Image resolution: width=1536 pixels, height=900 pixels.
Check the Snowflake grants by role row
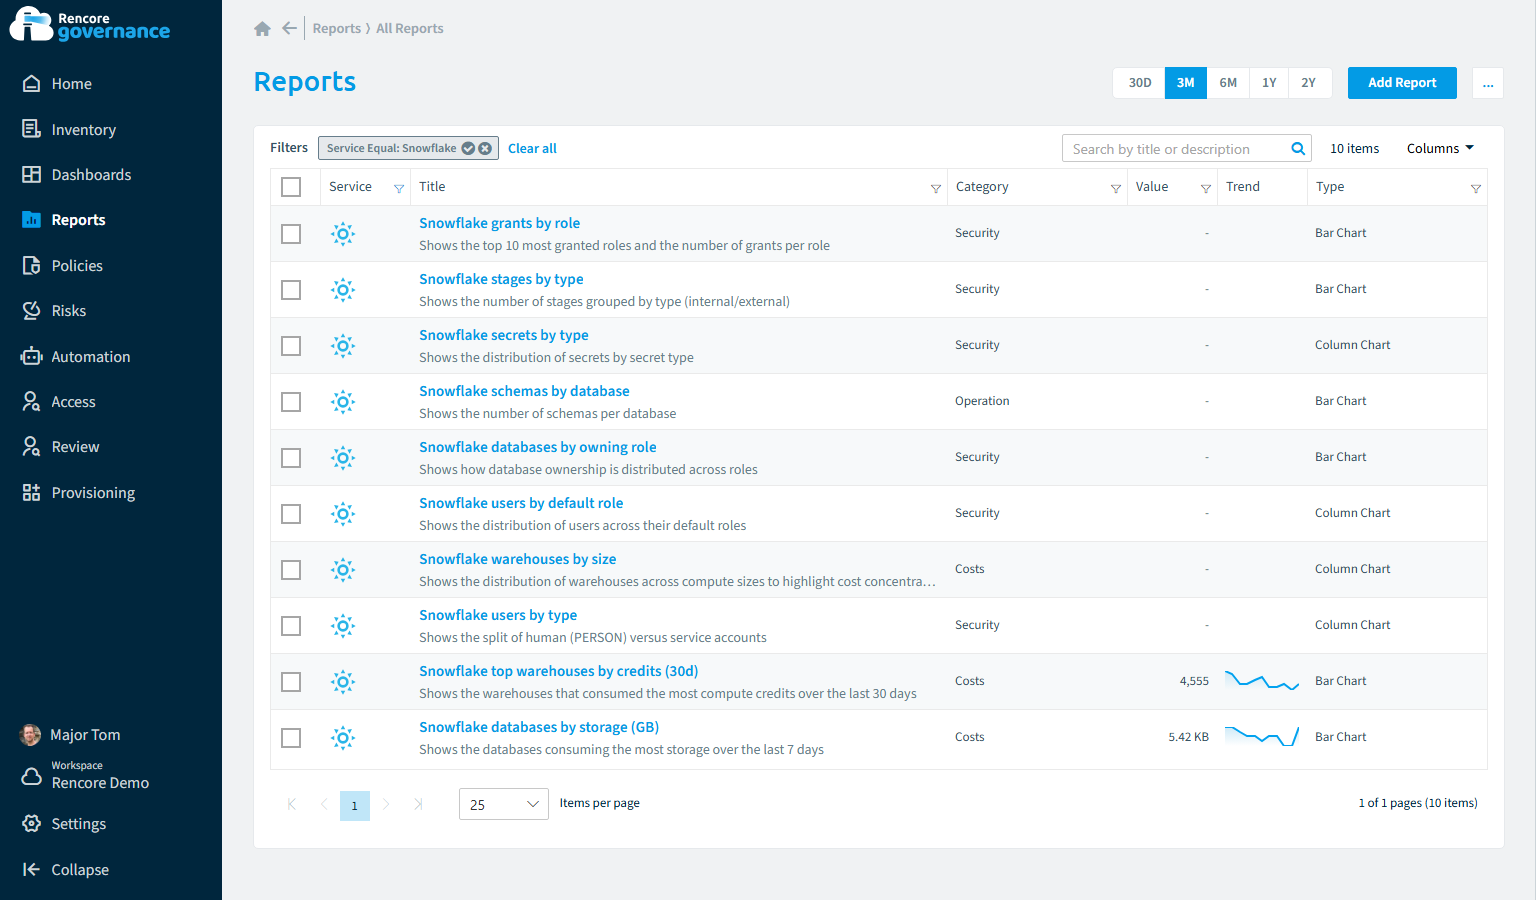[291, 234]
